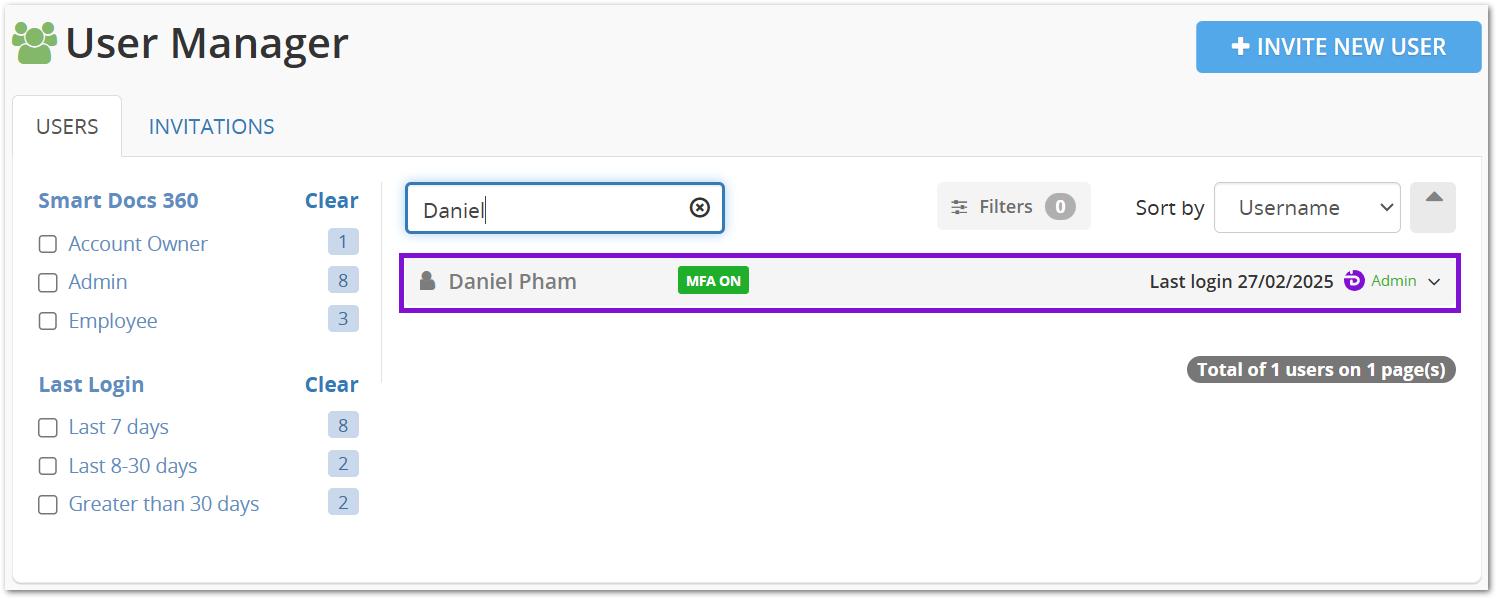
Task: Tick the Admin role checkbox
Action: (x=48, y=283)
